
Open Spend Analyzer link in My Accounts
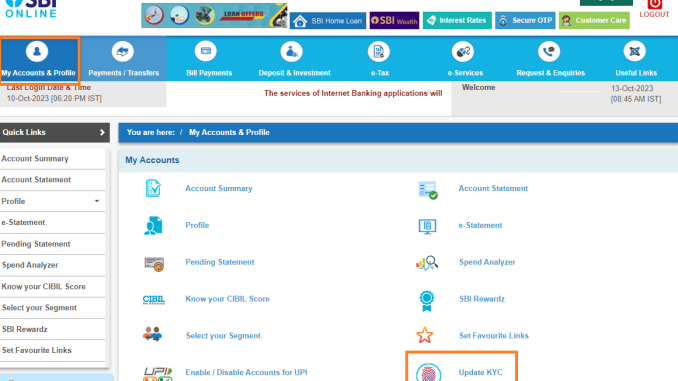click(487, 262)
